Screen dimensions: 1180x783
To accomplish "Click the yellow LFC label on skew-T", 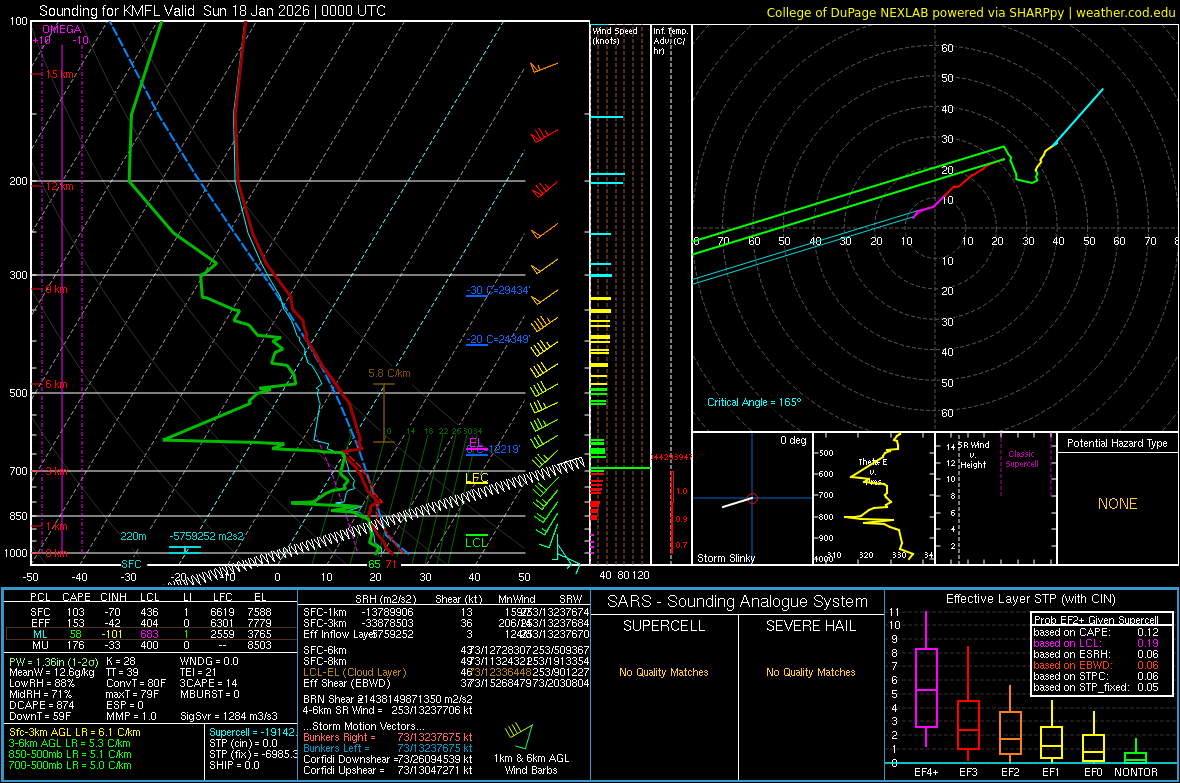I will [x=477, y=477].
